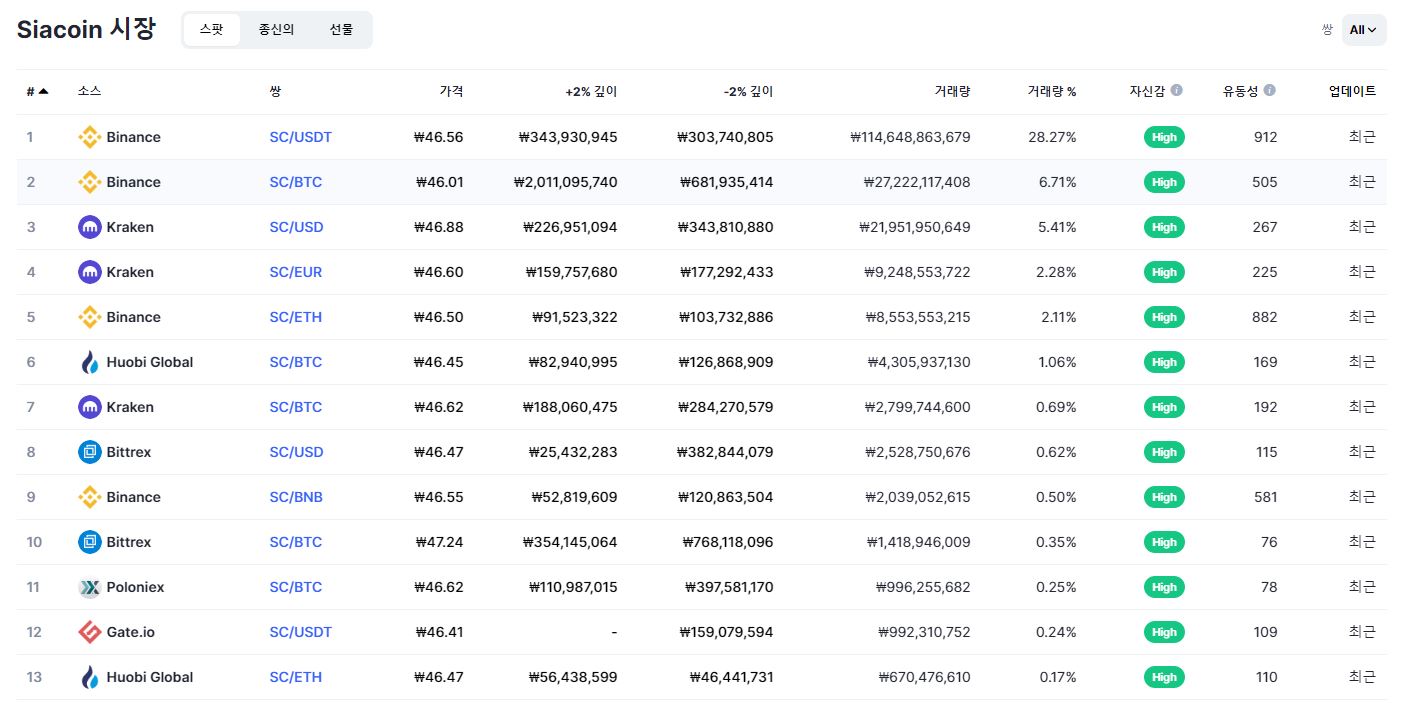Open the SC/BTC pair on Poloniex row 11
The height and width of the screenshot is (703, 1410).
(x=296, y=587)
